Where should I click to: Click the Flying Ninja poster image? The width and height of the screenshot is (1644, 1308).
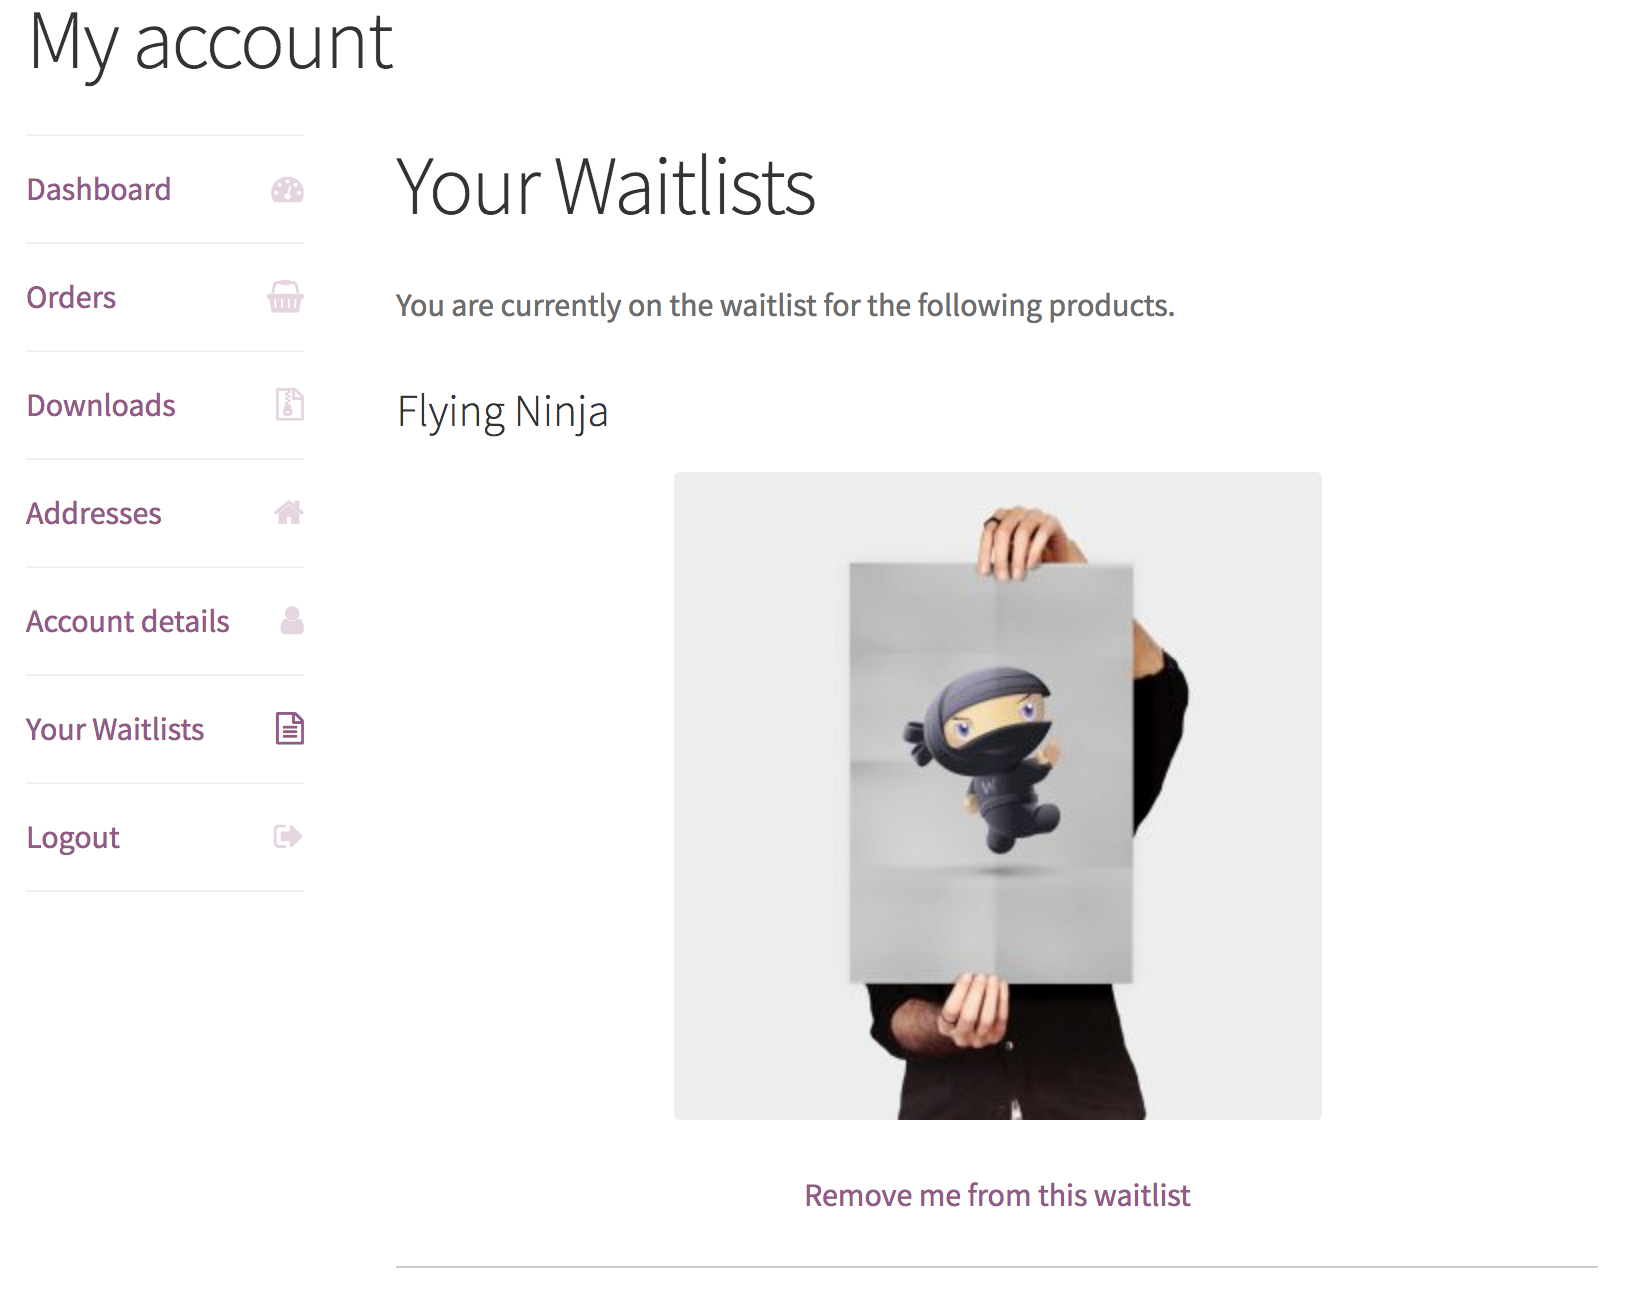tap(997, 795)
